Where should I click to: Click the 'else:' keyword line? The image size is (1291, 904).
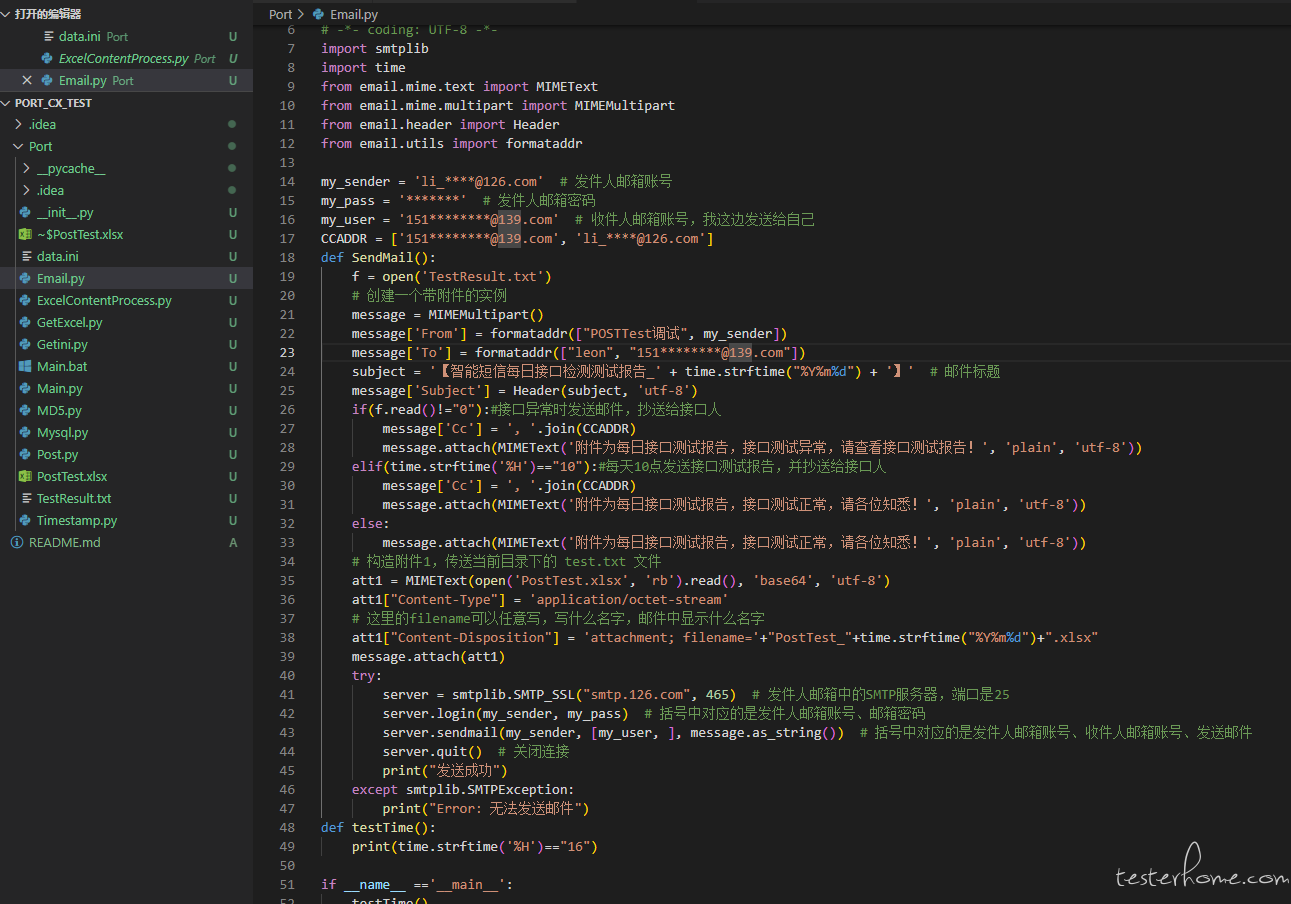[371, 524]
